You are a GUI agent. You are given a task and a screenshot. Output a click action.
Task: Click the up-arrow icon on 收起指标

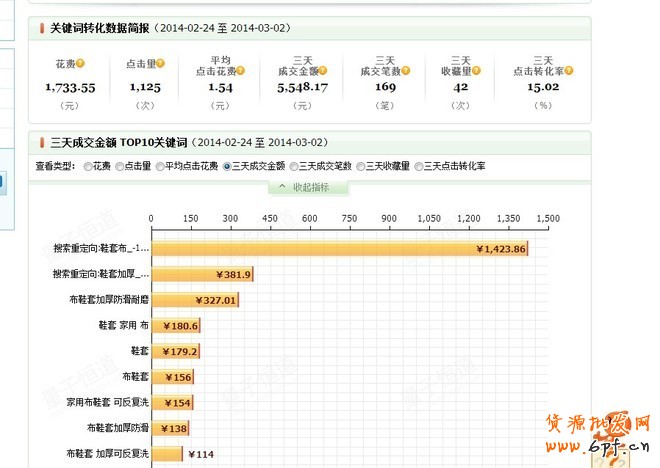[283, 187]
